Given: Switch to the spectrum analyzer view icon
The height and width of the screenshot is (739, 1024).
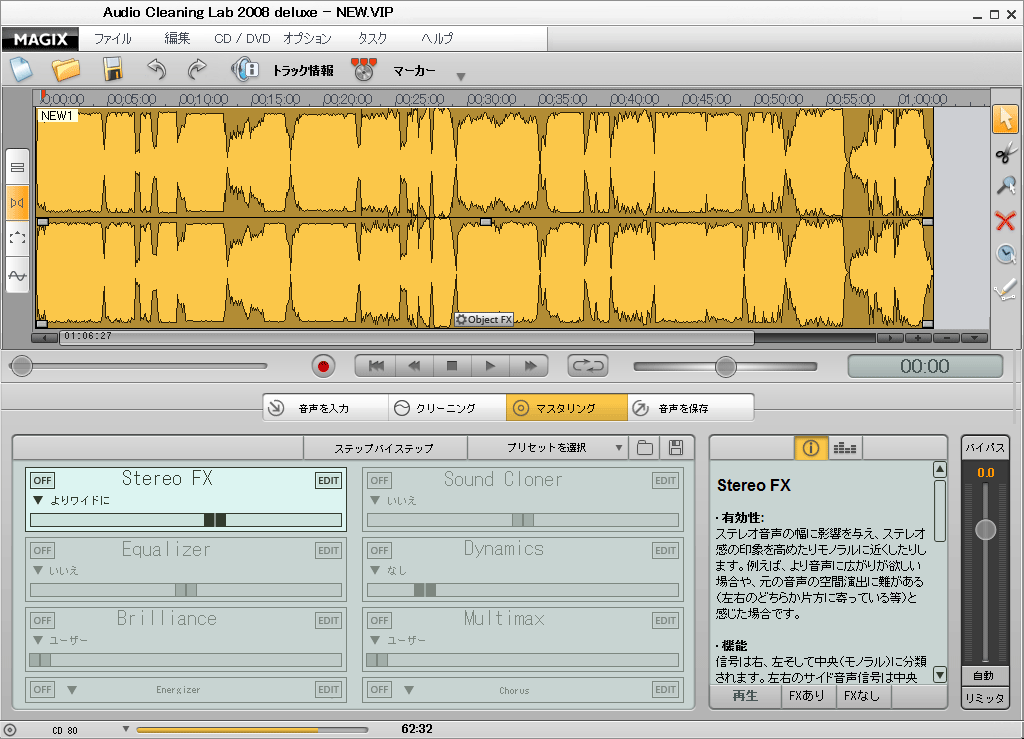Looking at the screenshot, I should click(845, 448).
